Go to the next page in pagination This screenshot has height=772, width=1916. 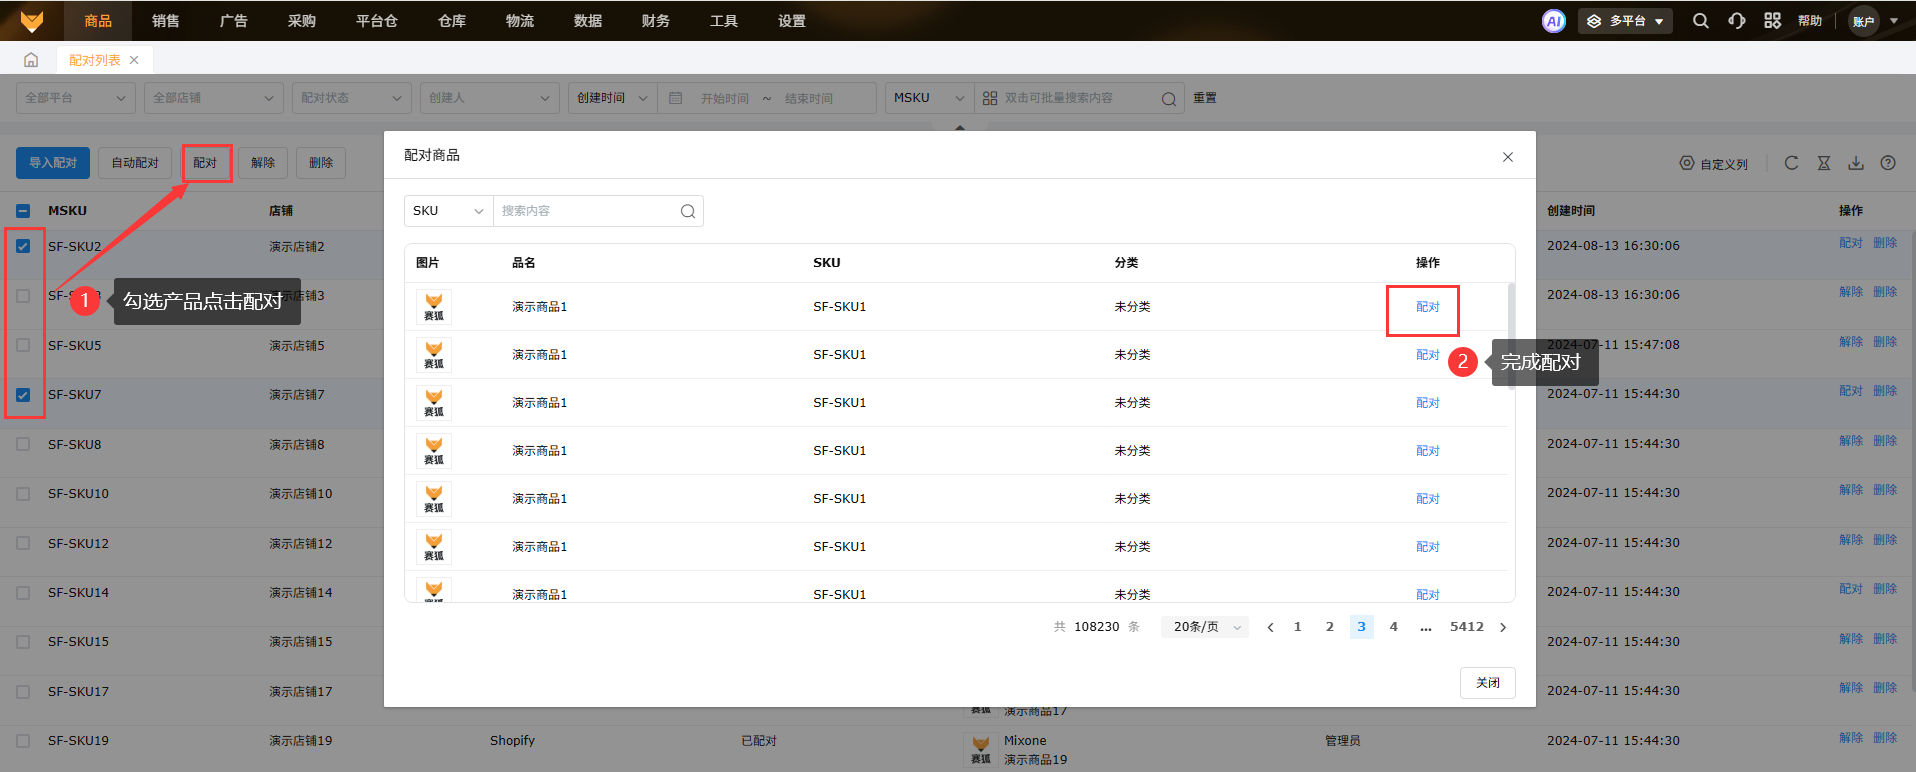[1503, 627]
